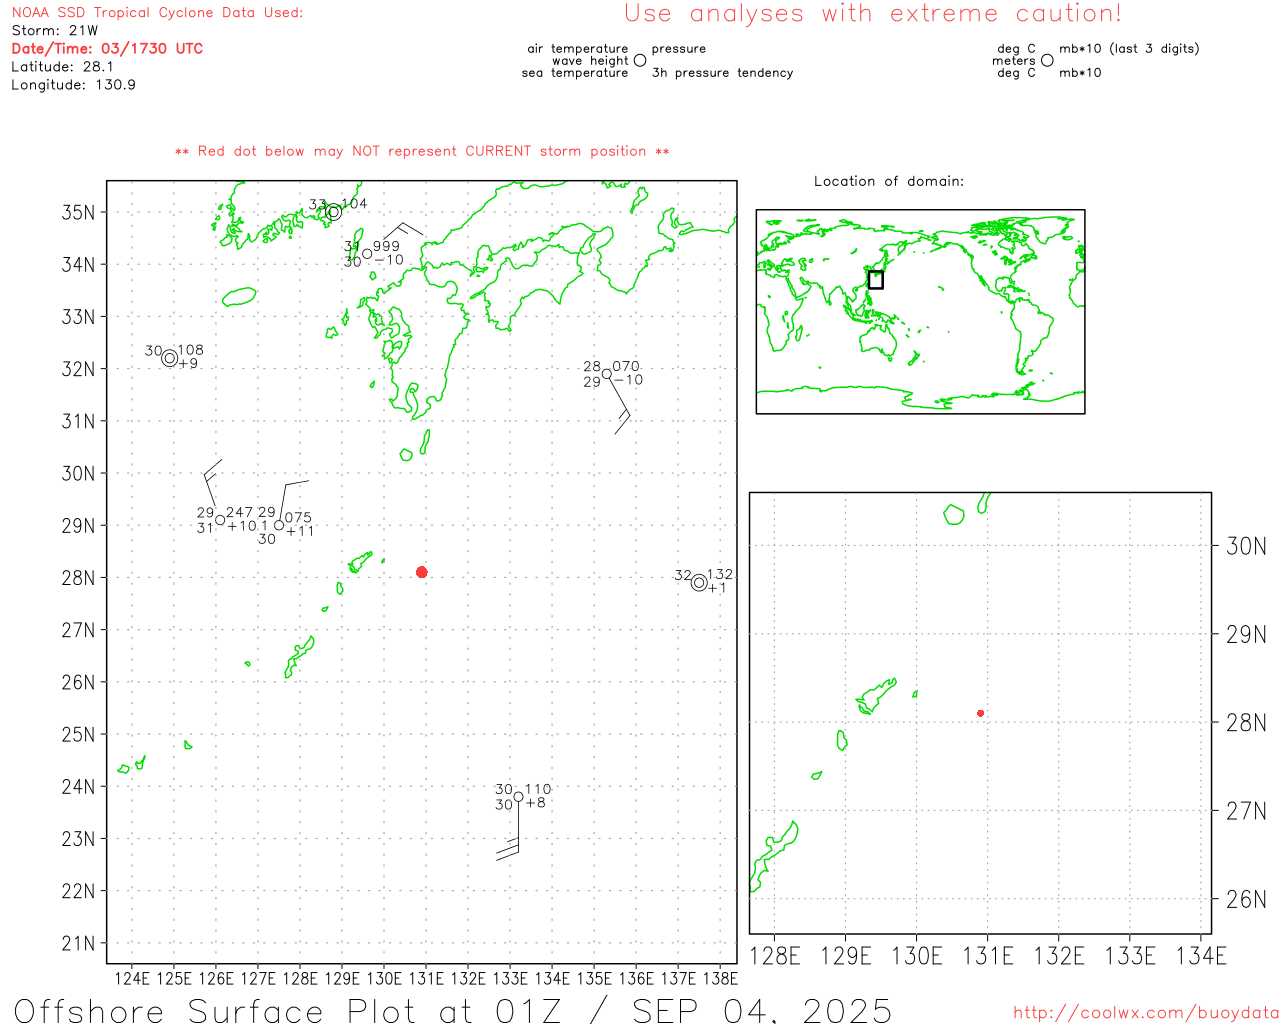Select the station circle labeled 999 -10
The image size is (1280, 1024).
pyautogui.click(x=367, y=254)
